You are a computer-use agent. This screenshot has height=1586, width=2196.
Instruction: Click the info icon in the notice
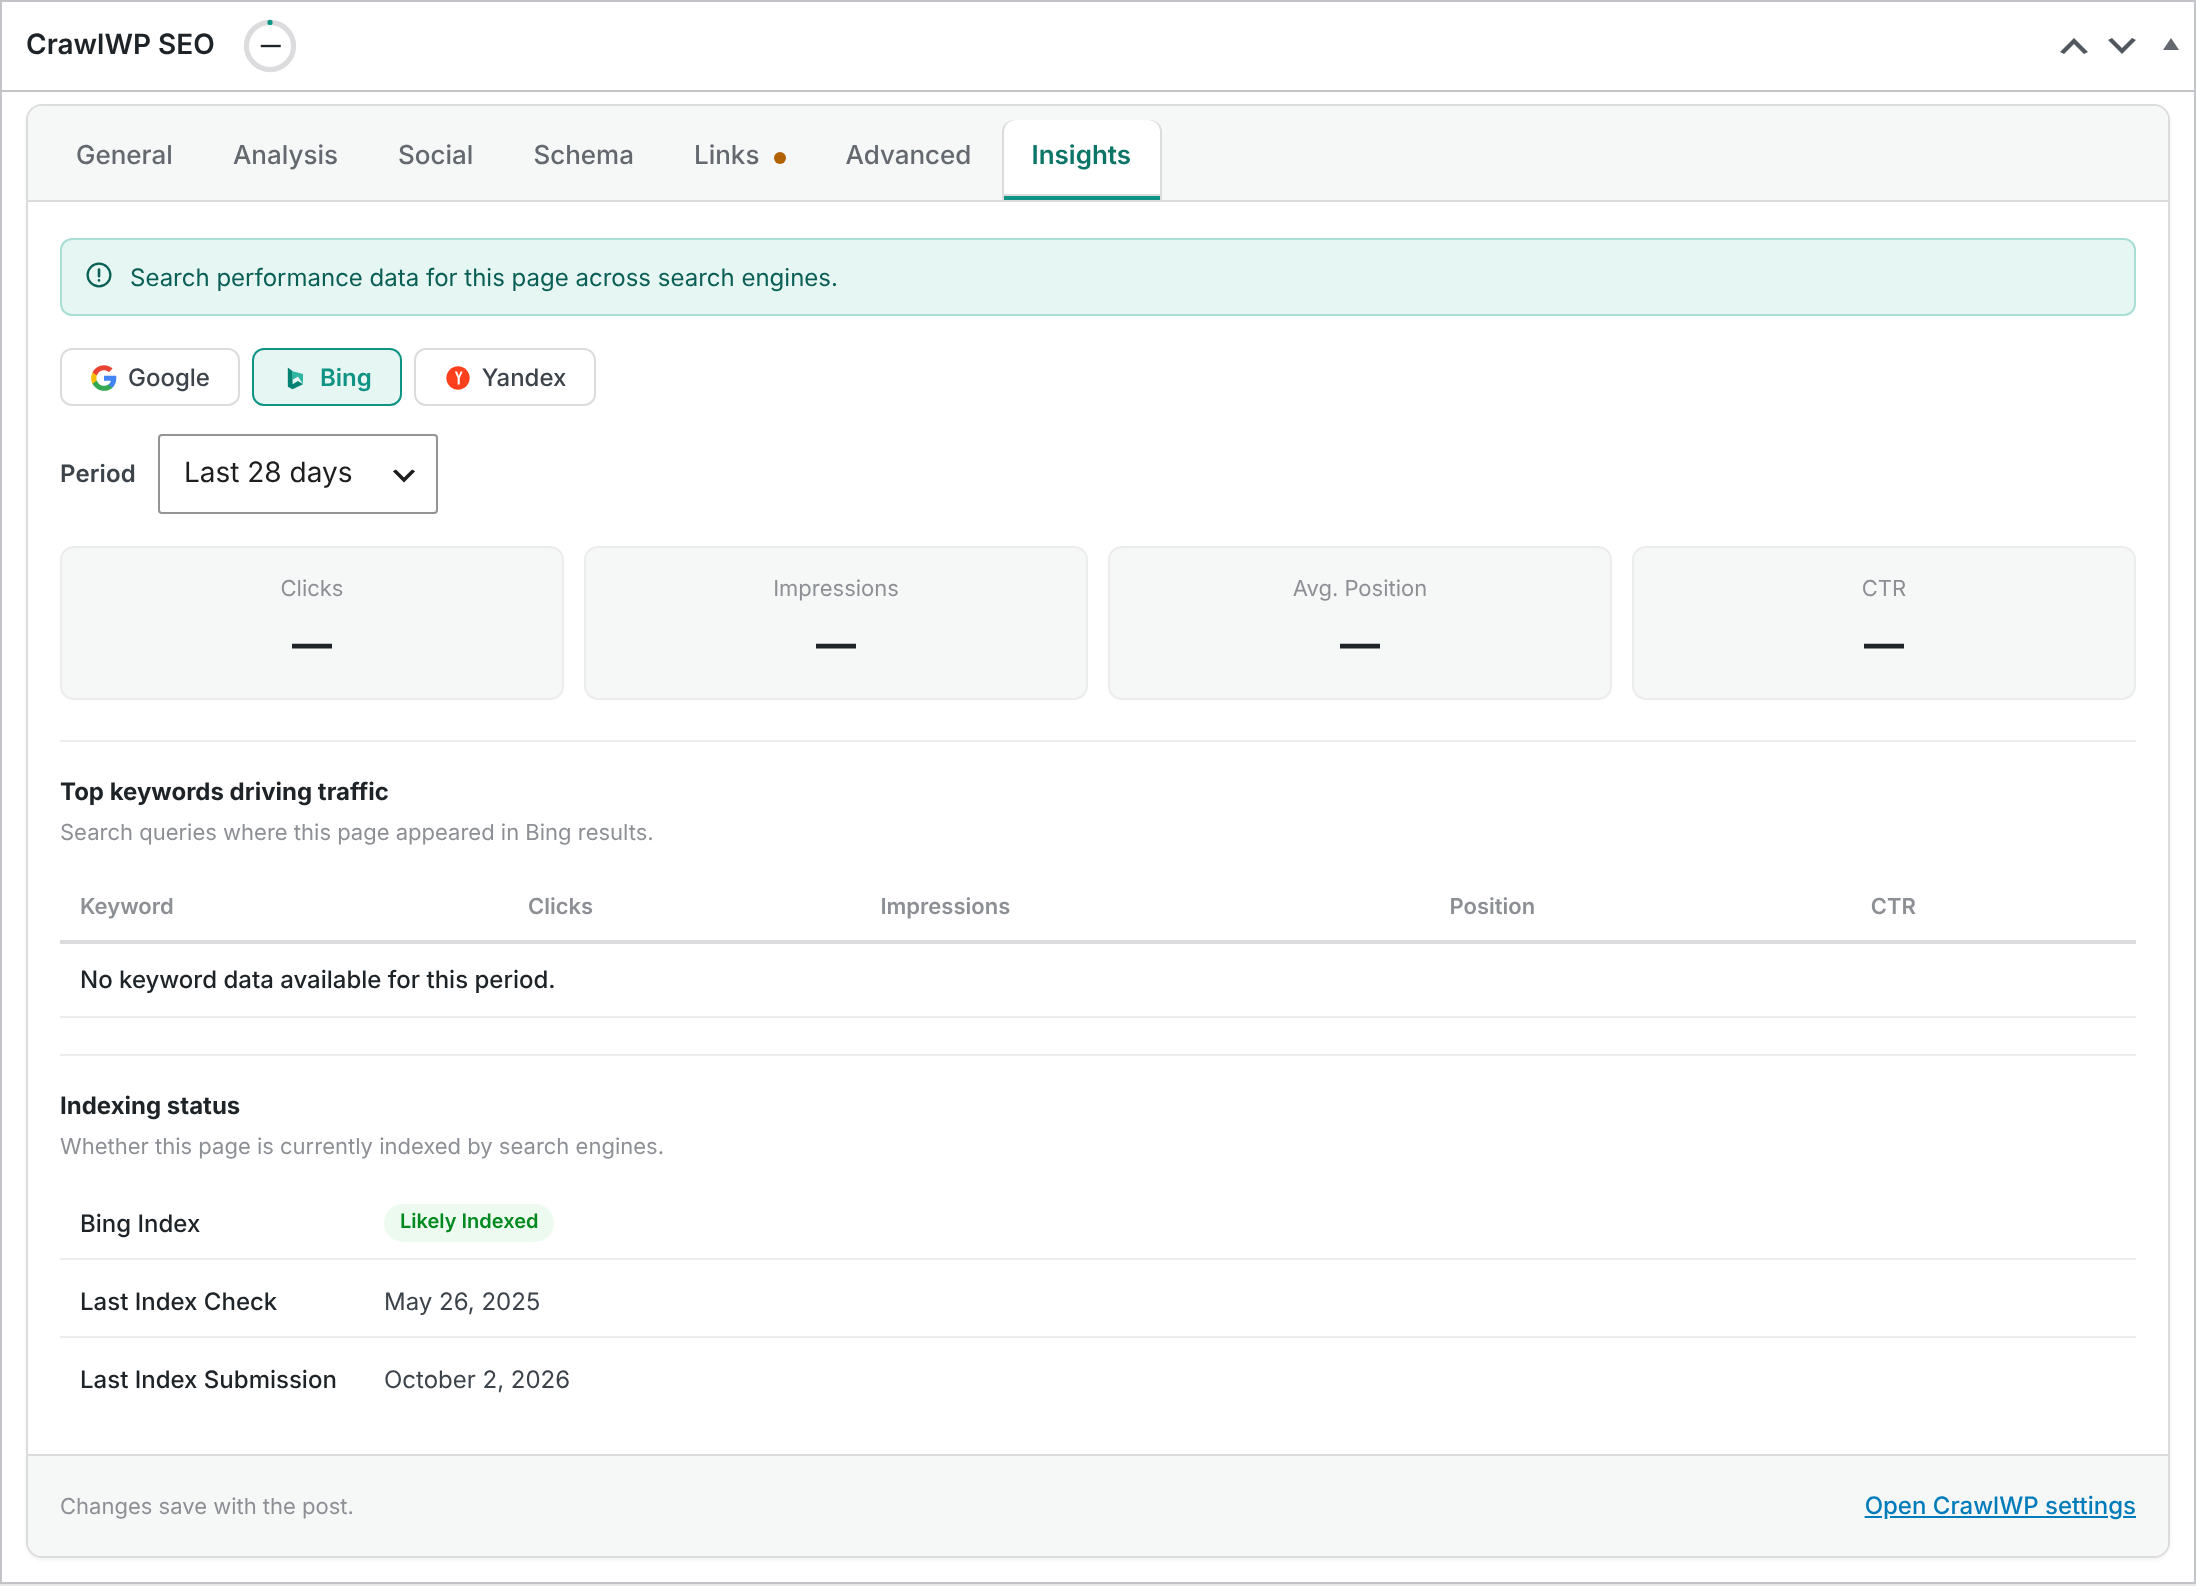[x=99, y=276]
